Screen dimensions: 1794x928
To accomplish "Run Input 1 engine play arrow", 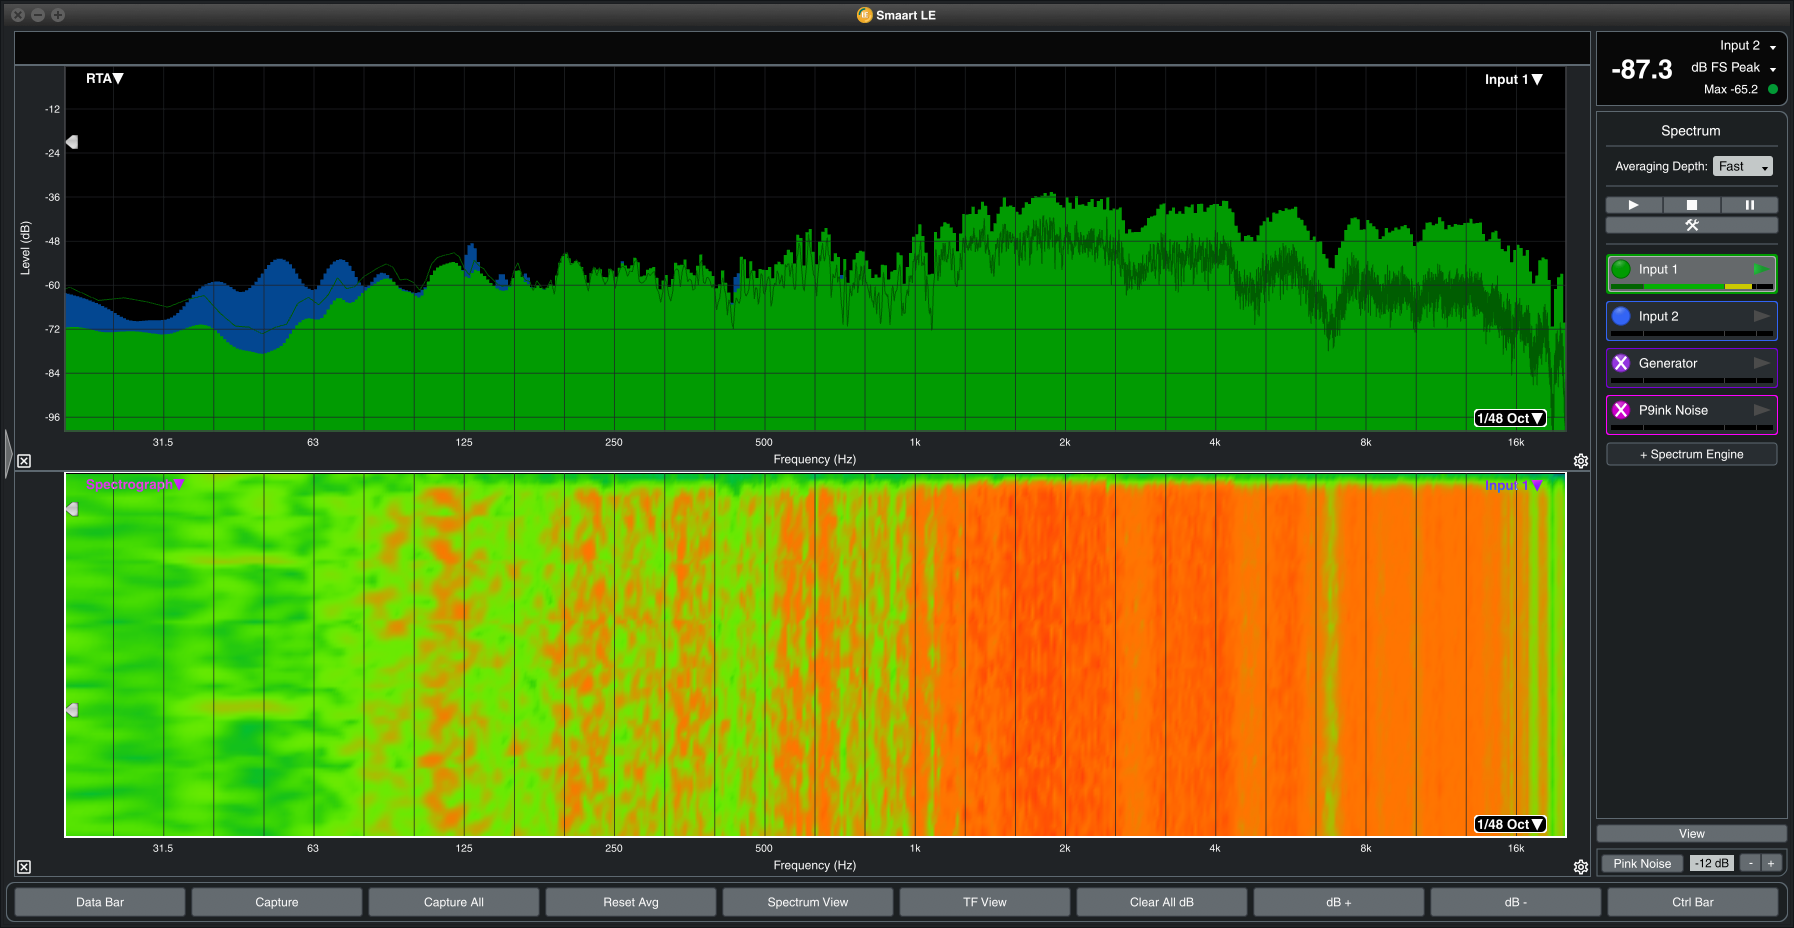I will tap(1761, 269).
